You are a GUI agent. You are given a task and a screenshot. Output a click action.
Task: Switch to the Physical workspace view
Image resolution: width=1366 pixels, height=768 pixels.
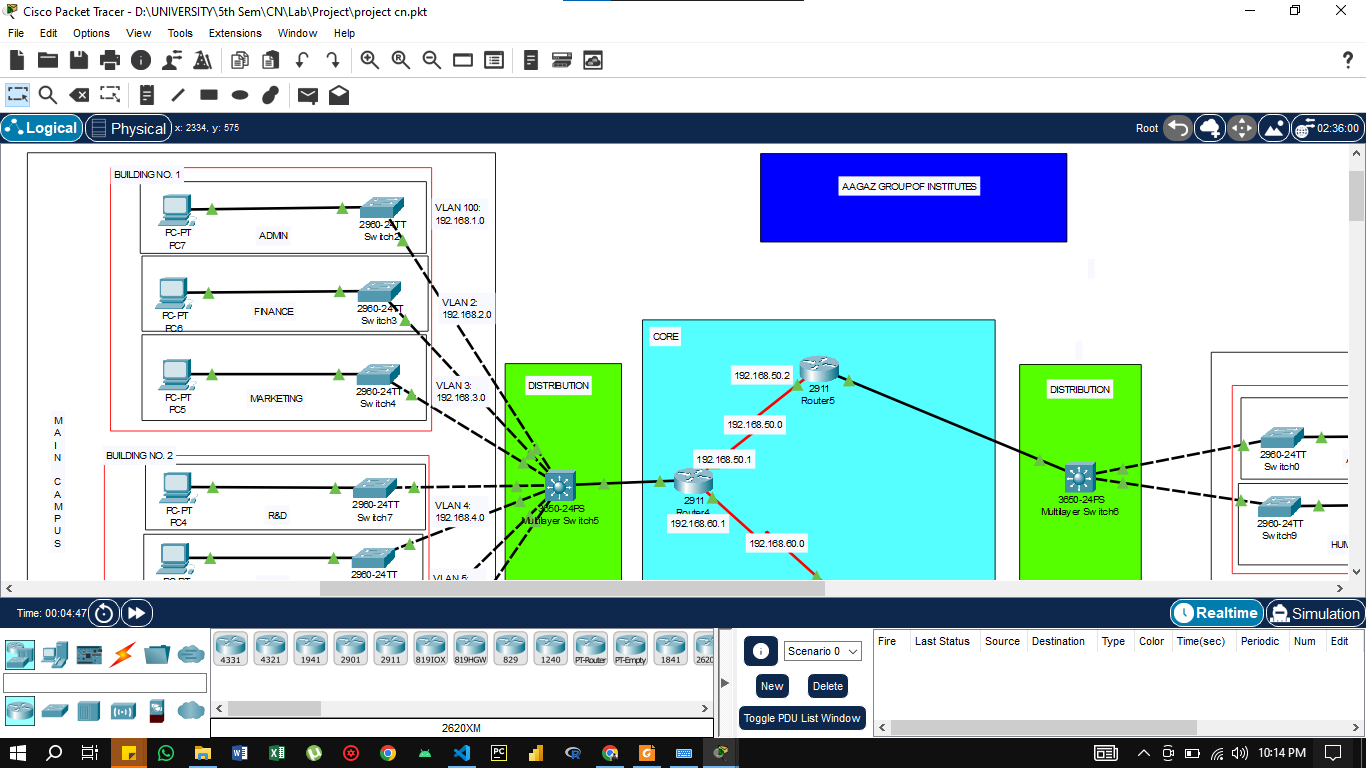coord(128,128)
